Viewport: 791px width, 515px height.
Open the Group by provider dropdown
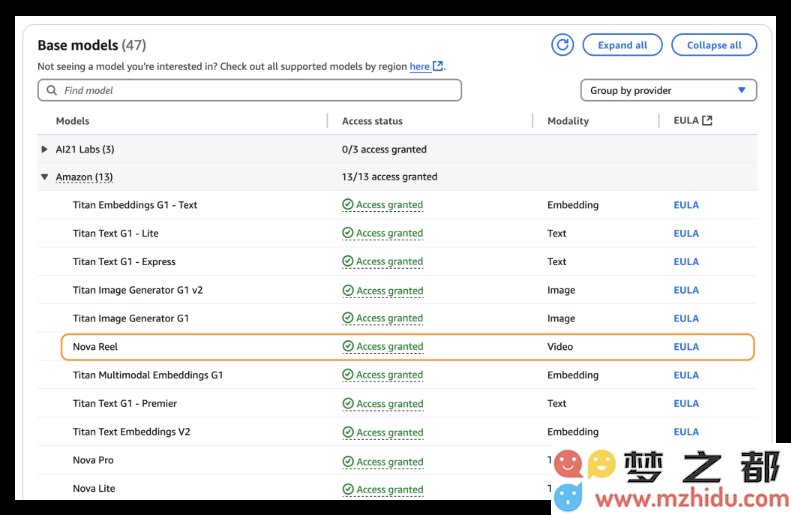(x=668, y=90)
